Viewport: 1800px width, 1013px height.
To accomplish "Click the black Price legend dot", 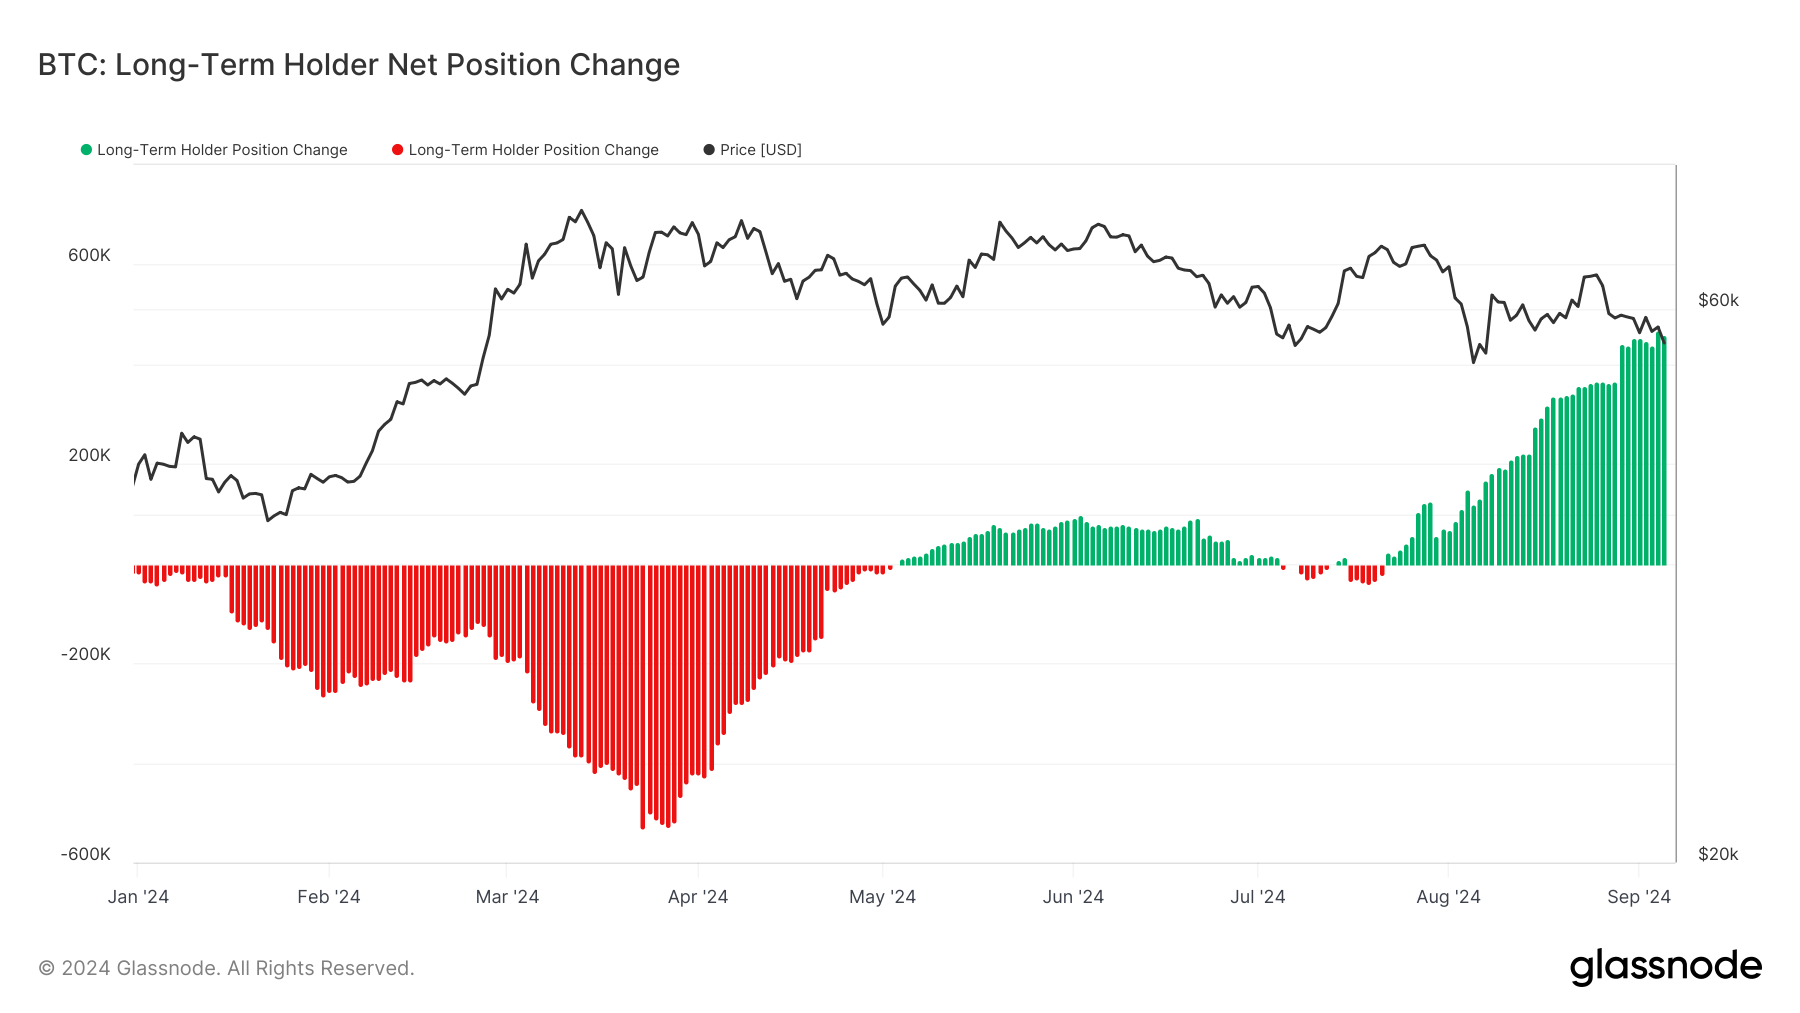I will (x=709, y=150).
